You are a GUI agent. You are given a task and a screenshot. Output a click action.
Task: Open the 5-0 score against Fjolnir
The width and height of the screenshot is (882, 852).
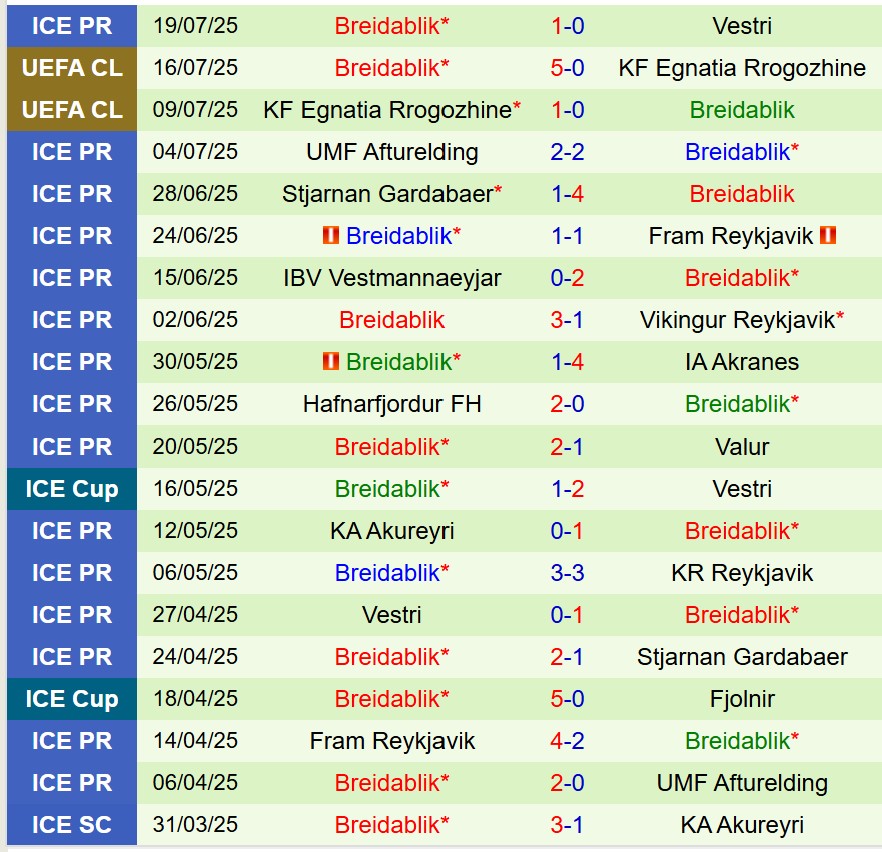[567, 699]
